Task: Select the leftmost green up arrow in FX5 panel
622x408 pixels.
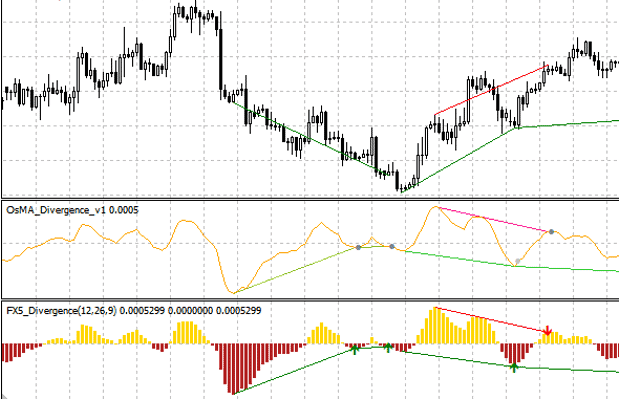Action: (x=354, y=349)
